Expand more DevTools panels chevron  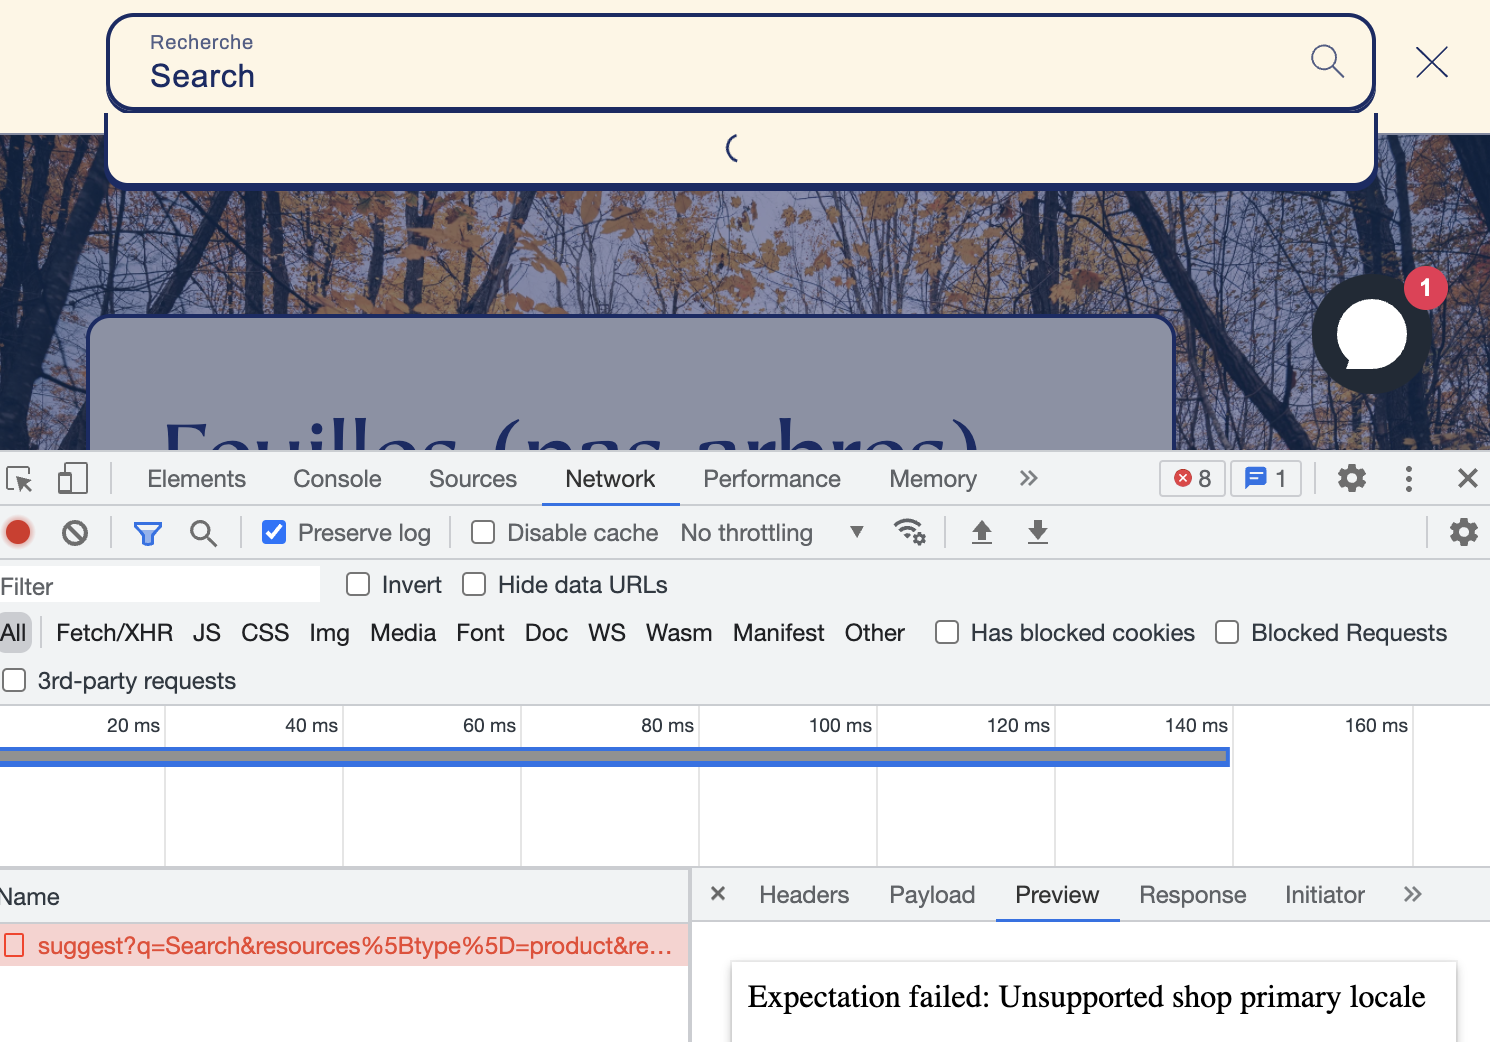click(1029, 479)
